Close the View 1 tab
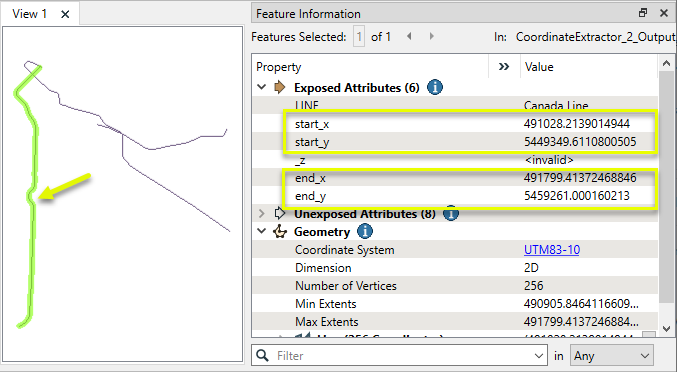677x372 pixels. [x=65, y=14]
